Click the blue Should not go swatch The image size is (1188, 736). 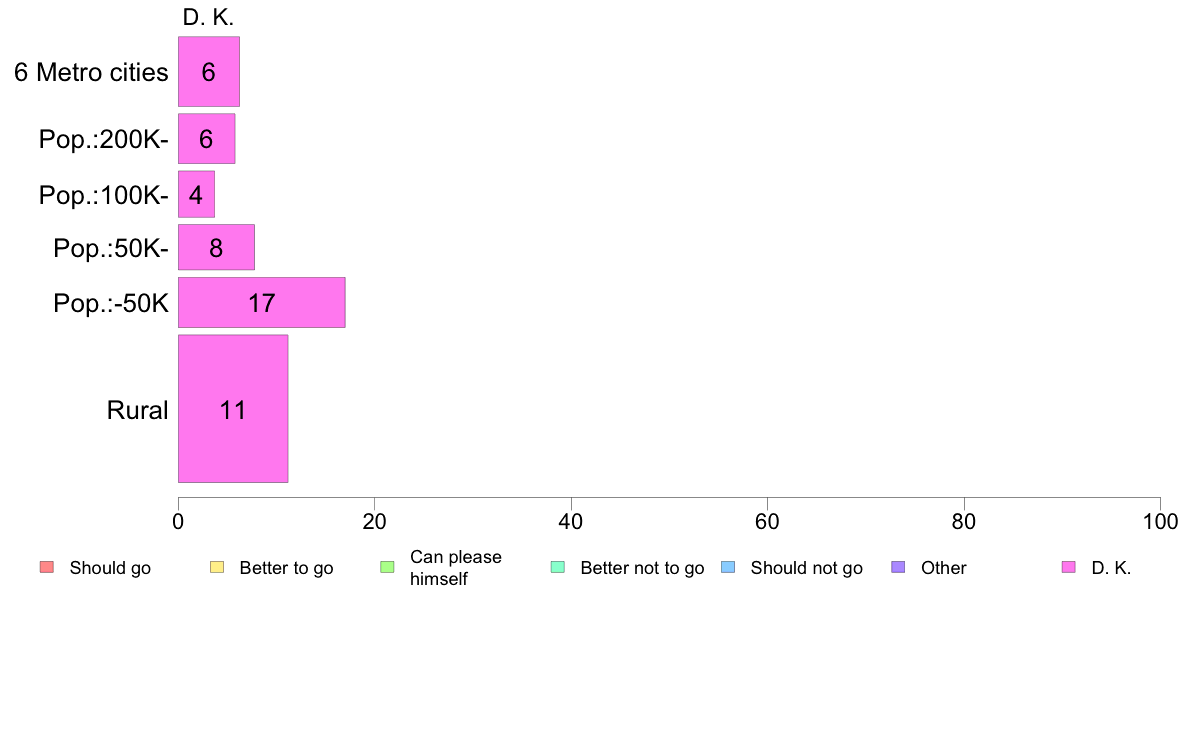pos(727,568)
